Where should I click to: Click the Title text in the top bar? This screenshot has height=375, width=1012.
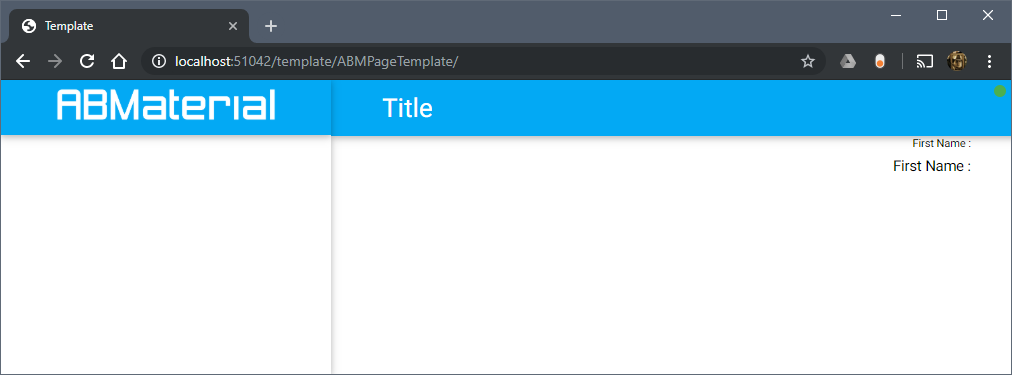point(407,108)
